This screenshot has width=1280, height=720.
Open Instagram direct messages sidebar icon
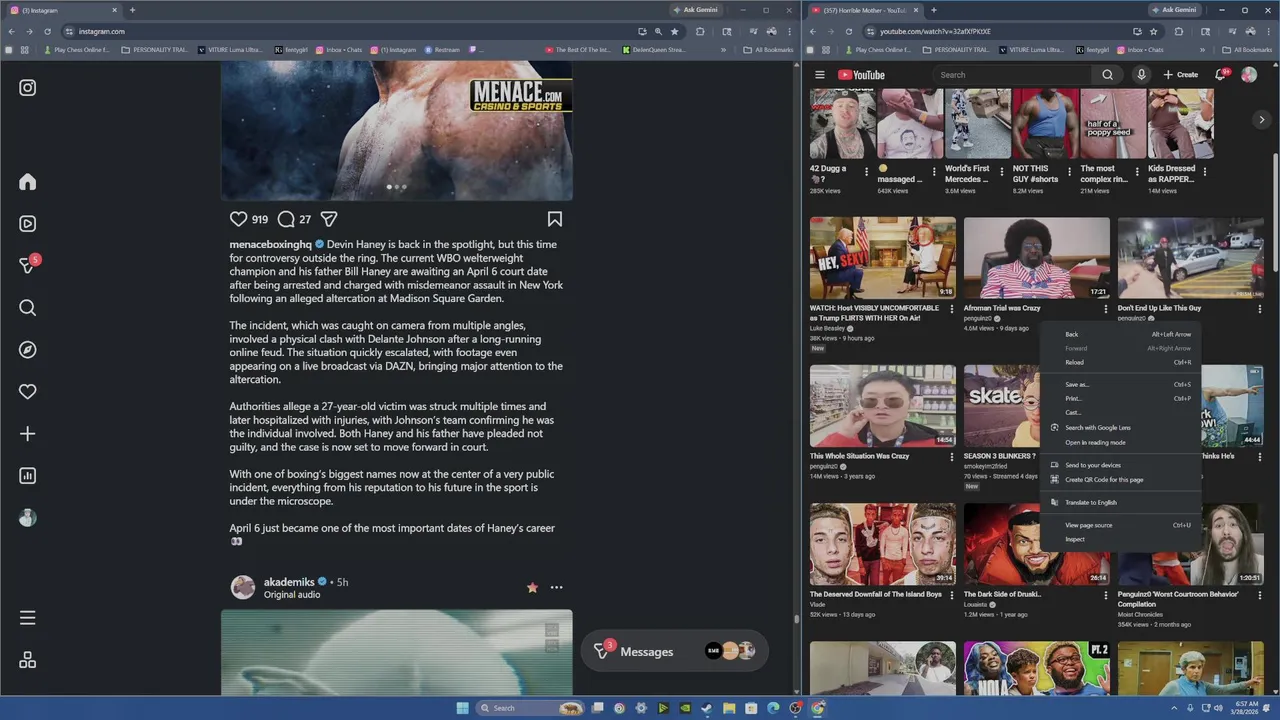tap(28, 265)
